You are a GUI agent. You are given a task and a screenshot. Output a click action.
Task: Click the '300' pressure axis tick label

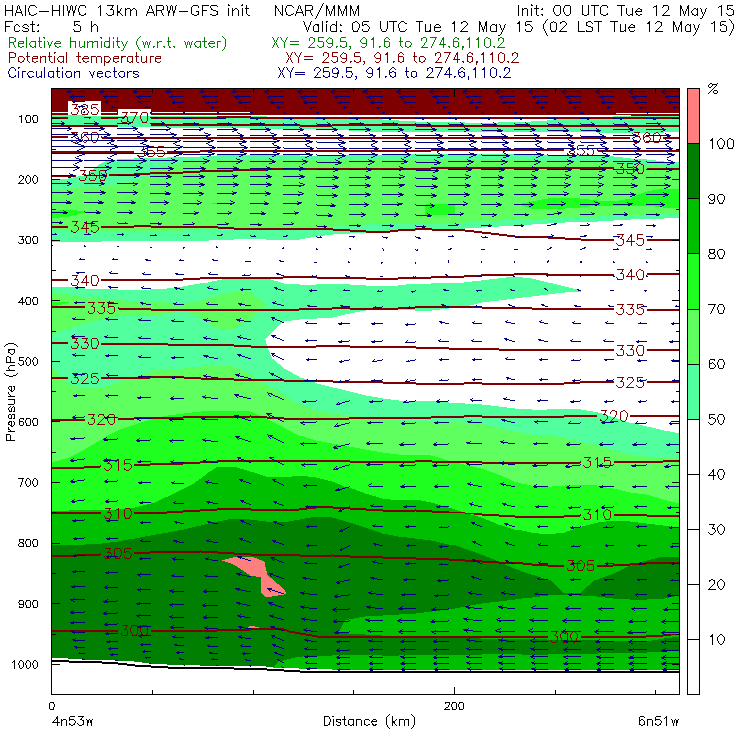(x=28, y=240)
